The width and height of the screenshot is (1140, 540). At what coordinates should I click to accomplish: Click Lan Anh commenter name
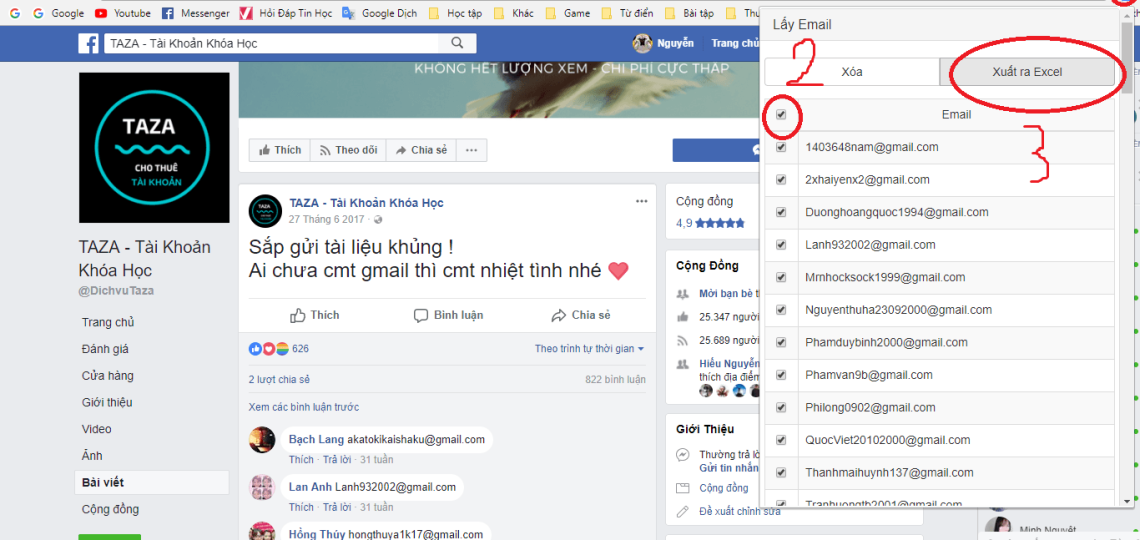pos(310,487)
